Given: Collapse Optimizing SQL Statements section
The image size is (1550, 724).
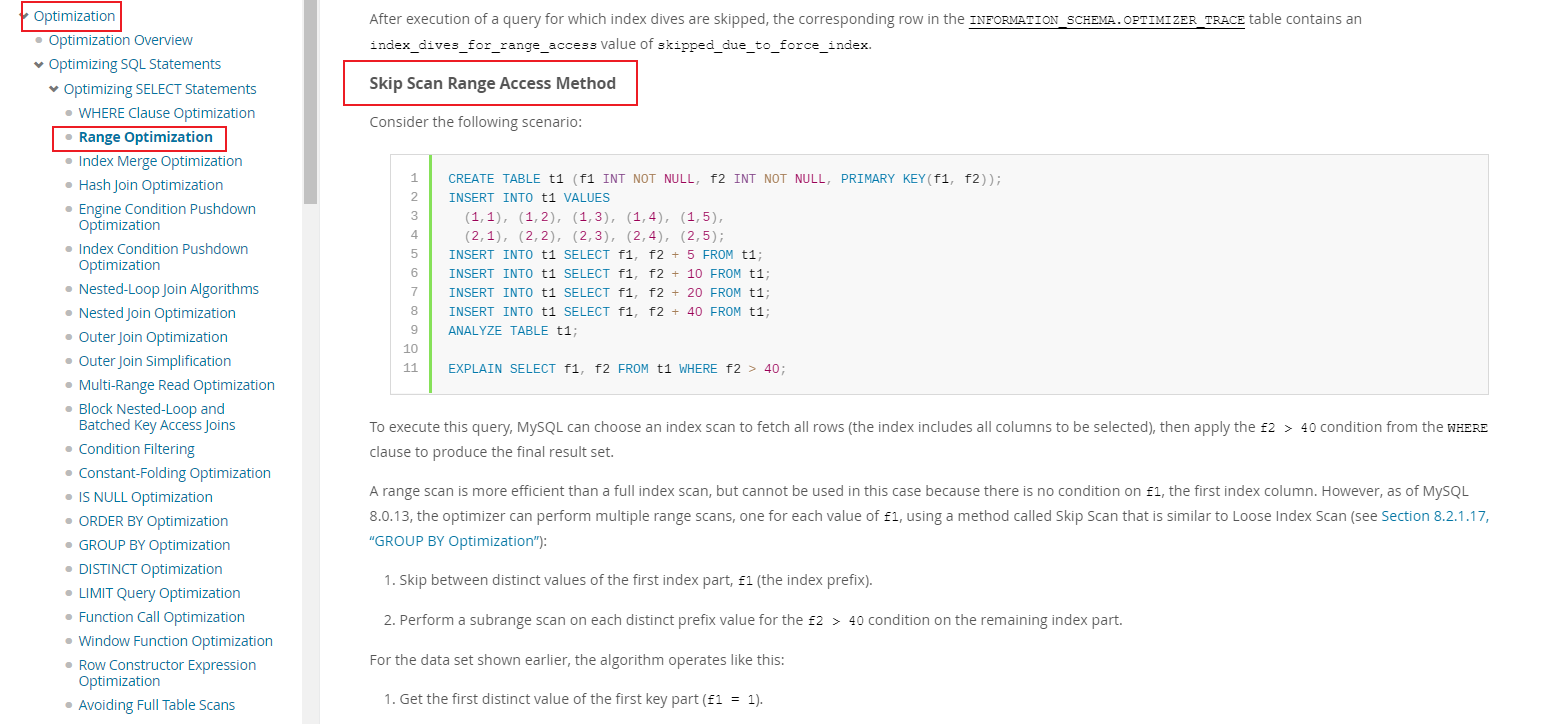Looking at the screenshot, I should (39, 64).
